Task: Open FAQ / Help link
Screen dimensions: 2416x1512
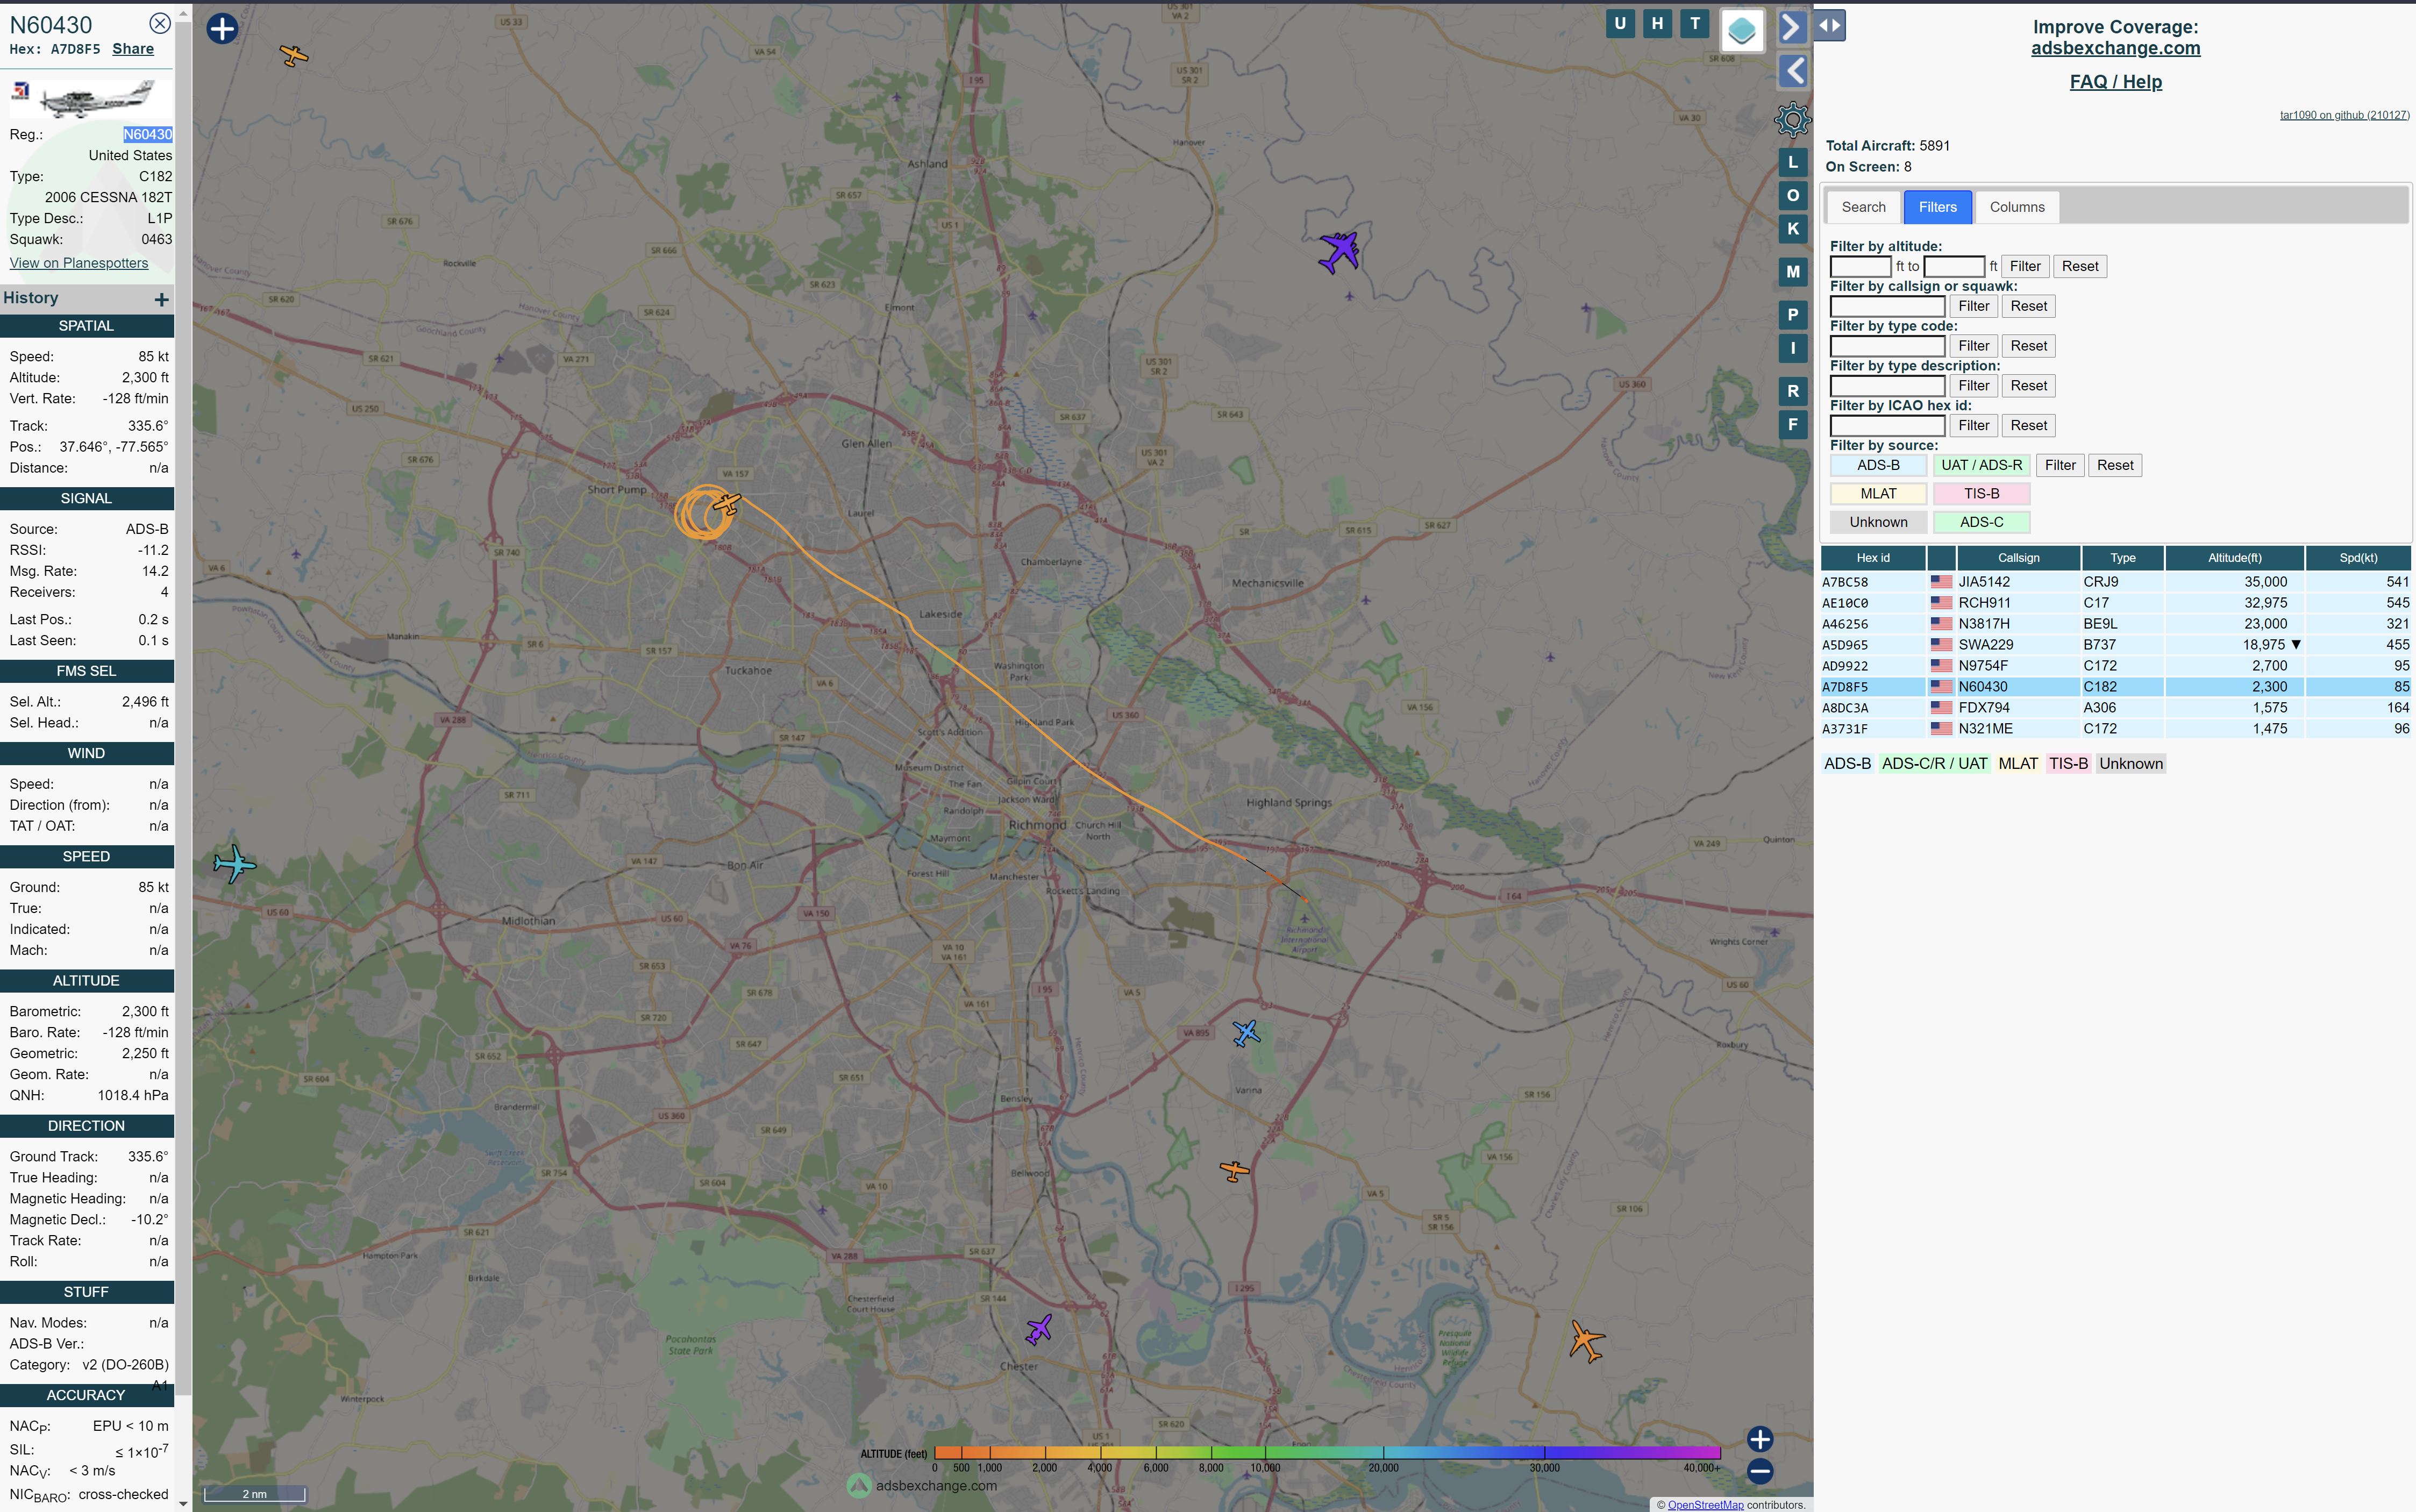Action: pyautogui.click(x=2115, y=82)
